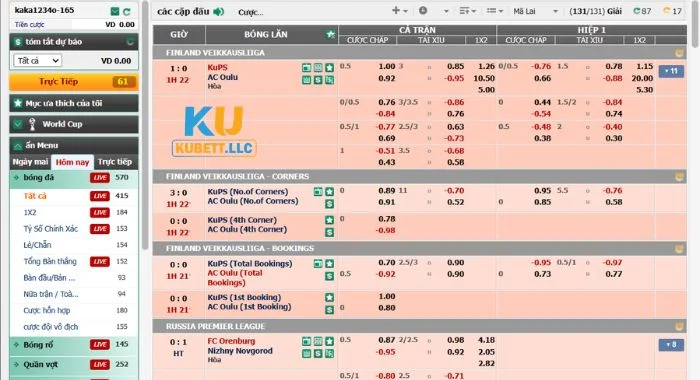Click the Cược... link in top bar

tap(250, 13)
